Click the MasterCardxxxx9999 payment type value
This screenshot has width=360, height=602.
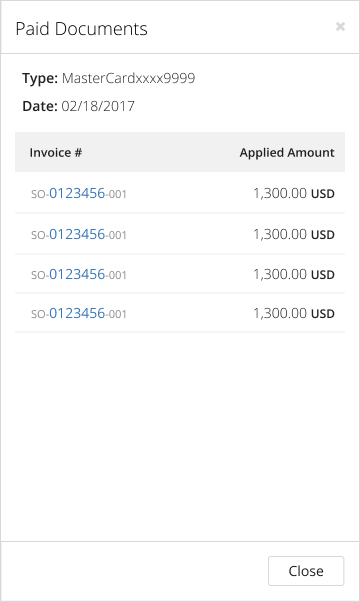pos(129,78)
